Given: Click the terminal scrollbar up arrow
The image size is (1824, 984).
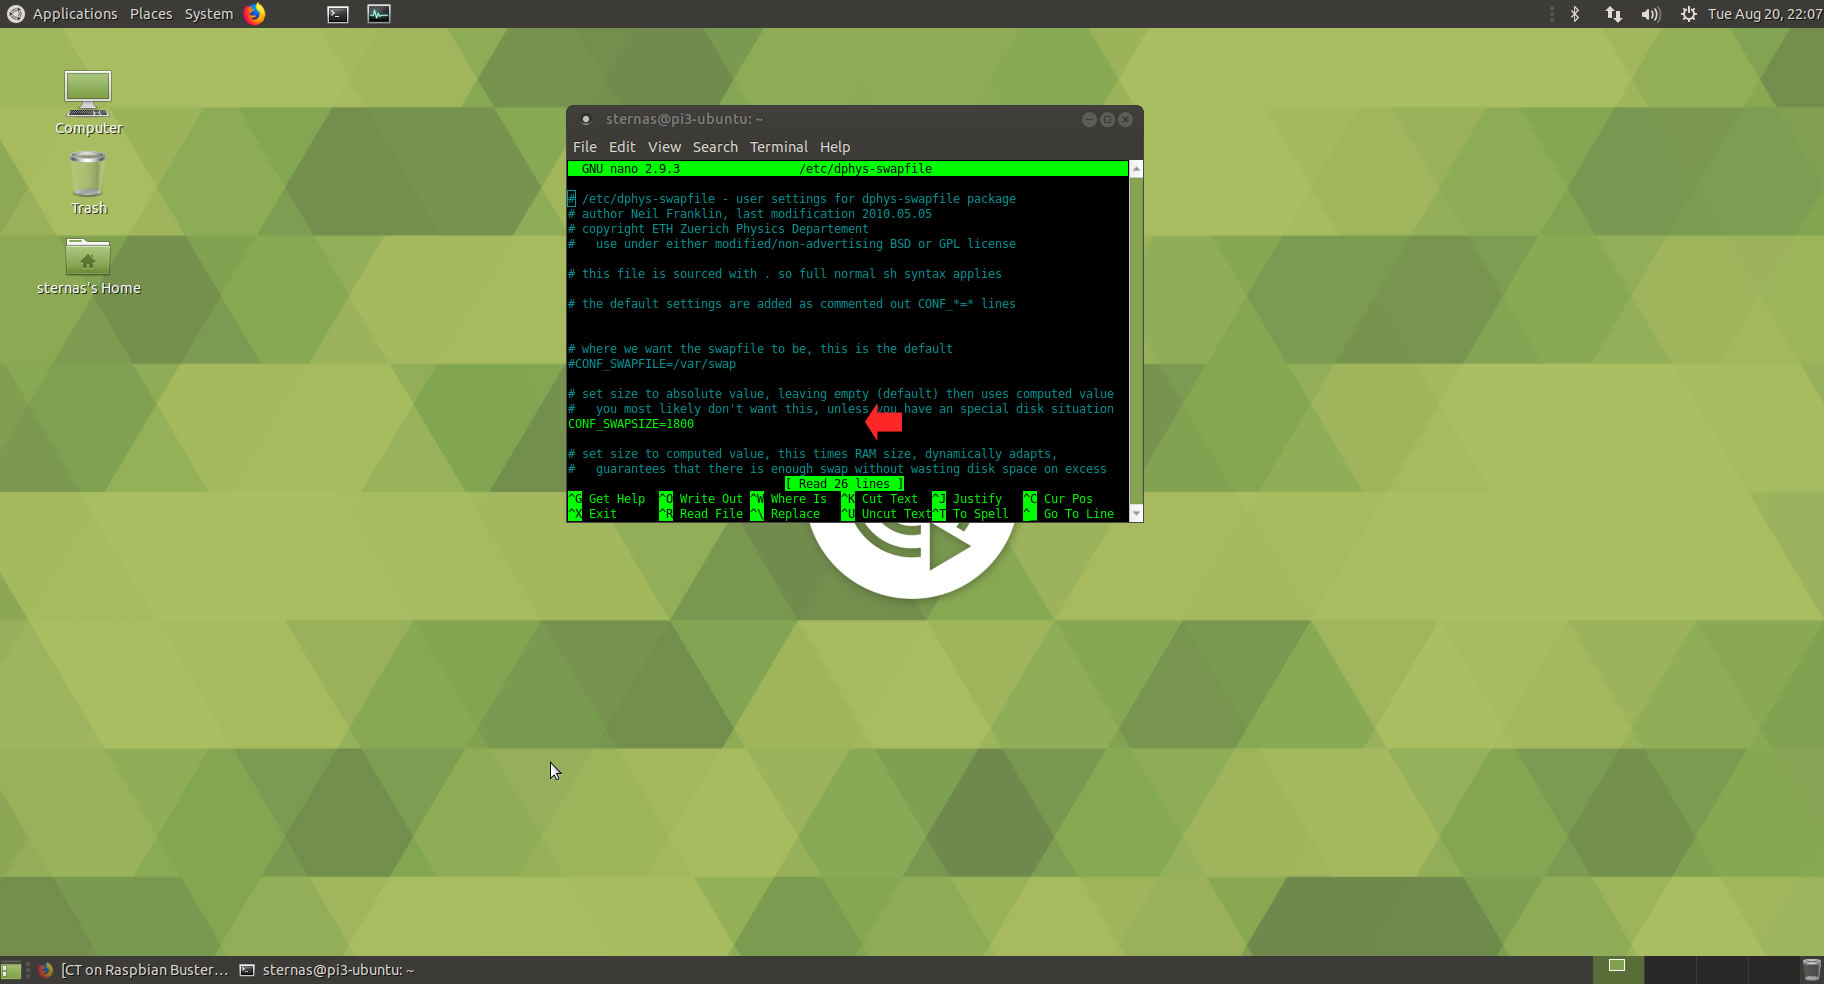Looking at the screenshot, I should (1136, 169).
